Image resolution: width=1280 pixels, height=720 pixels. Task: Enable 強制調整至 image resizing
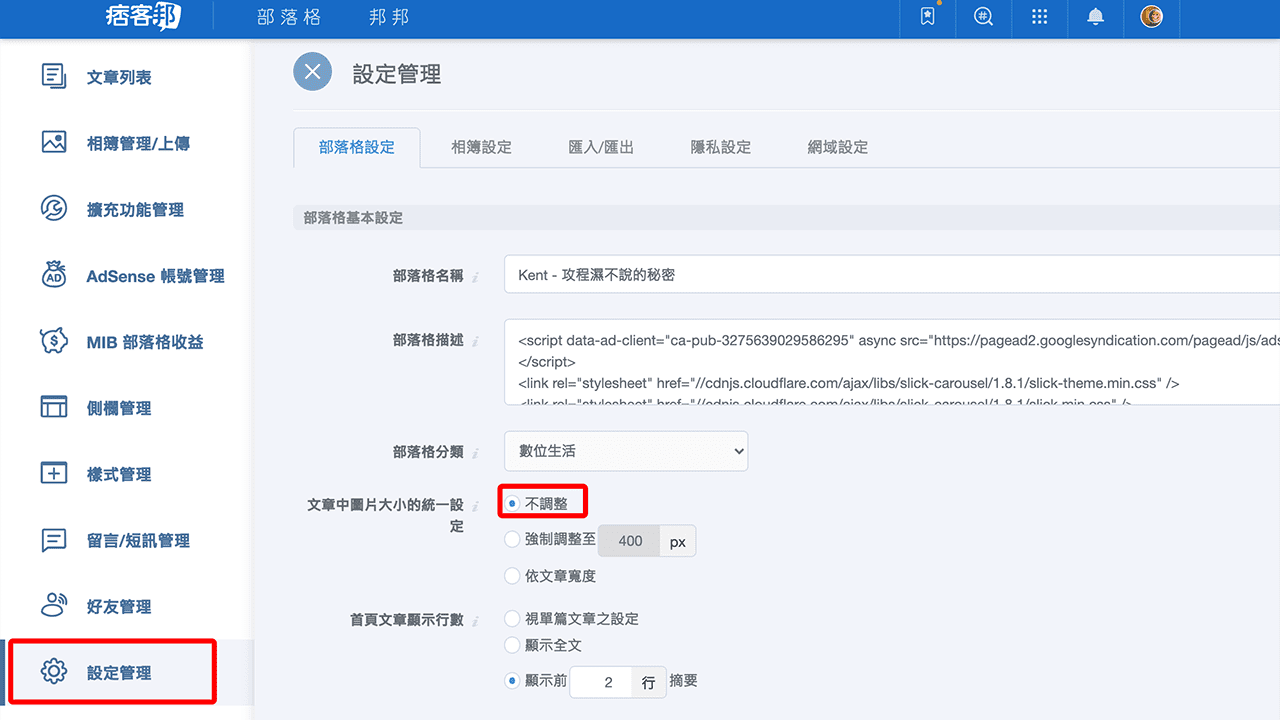(x=512, y=540)
